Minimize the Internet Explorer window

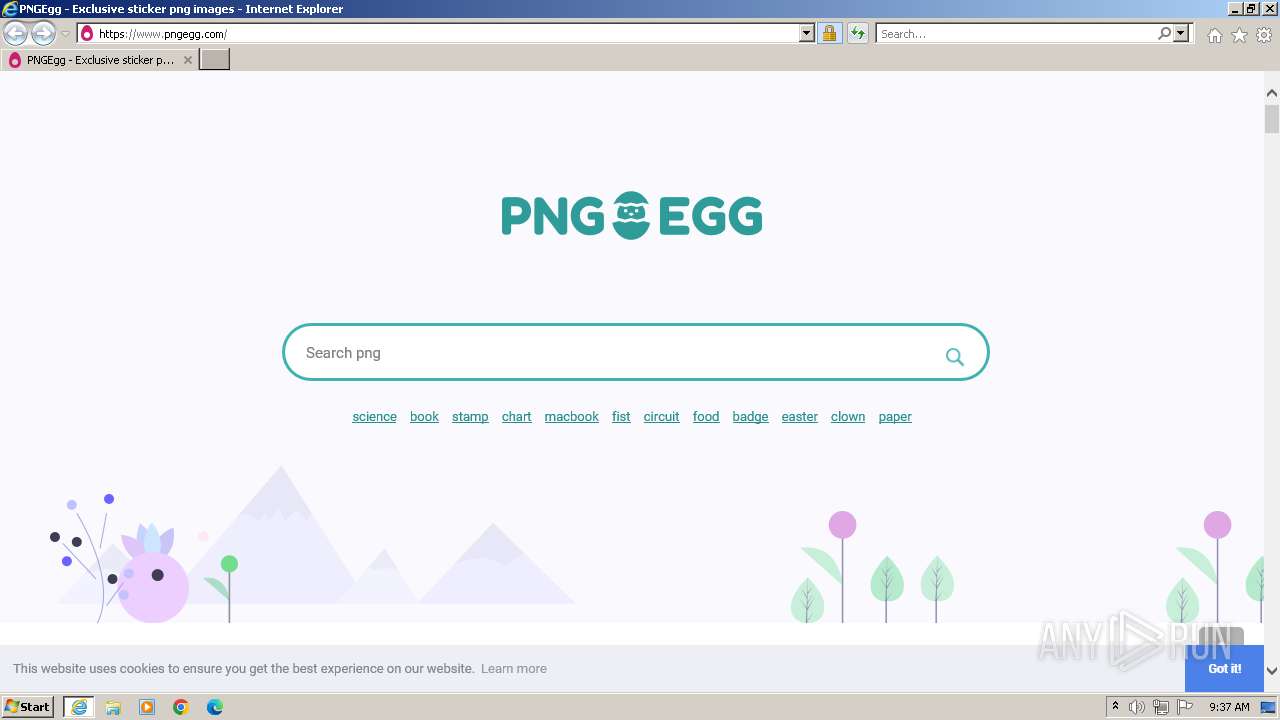[x=1235, y=9]
